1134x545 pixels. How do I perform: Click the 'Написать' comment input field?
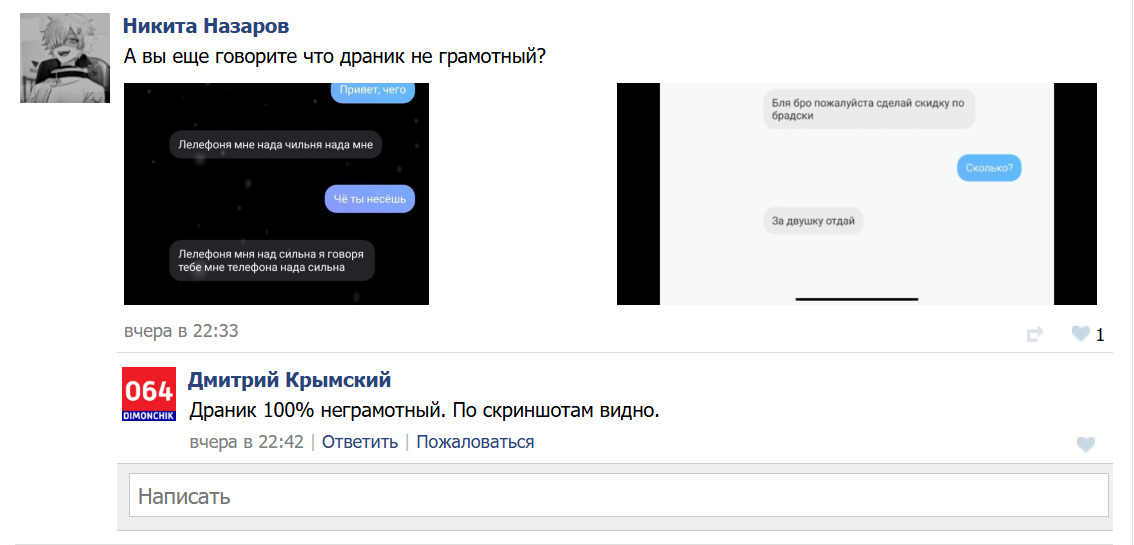pos(618,495)
